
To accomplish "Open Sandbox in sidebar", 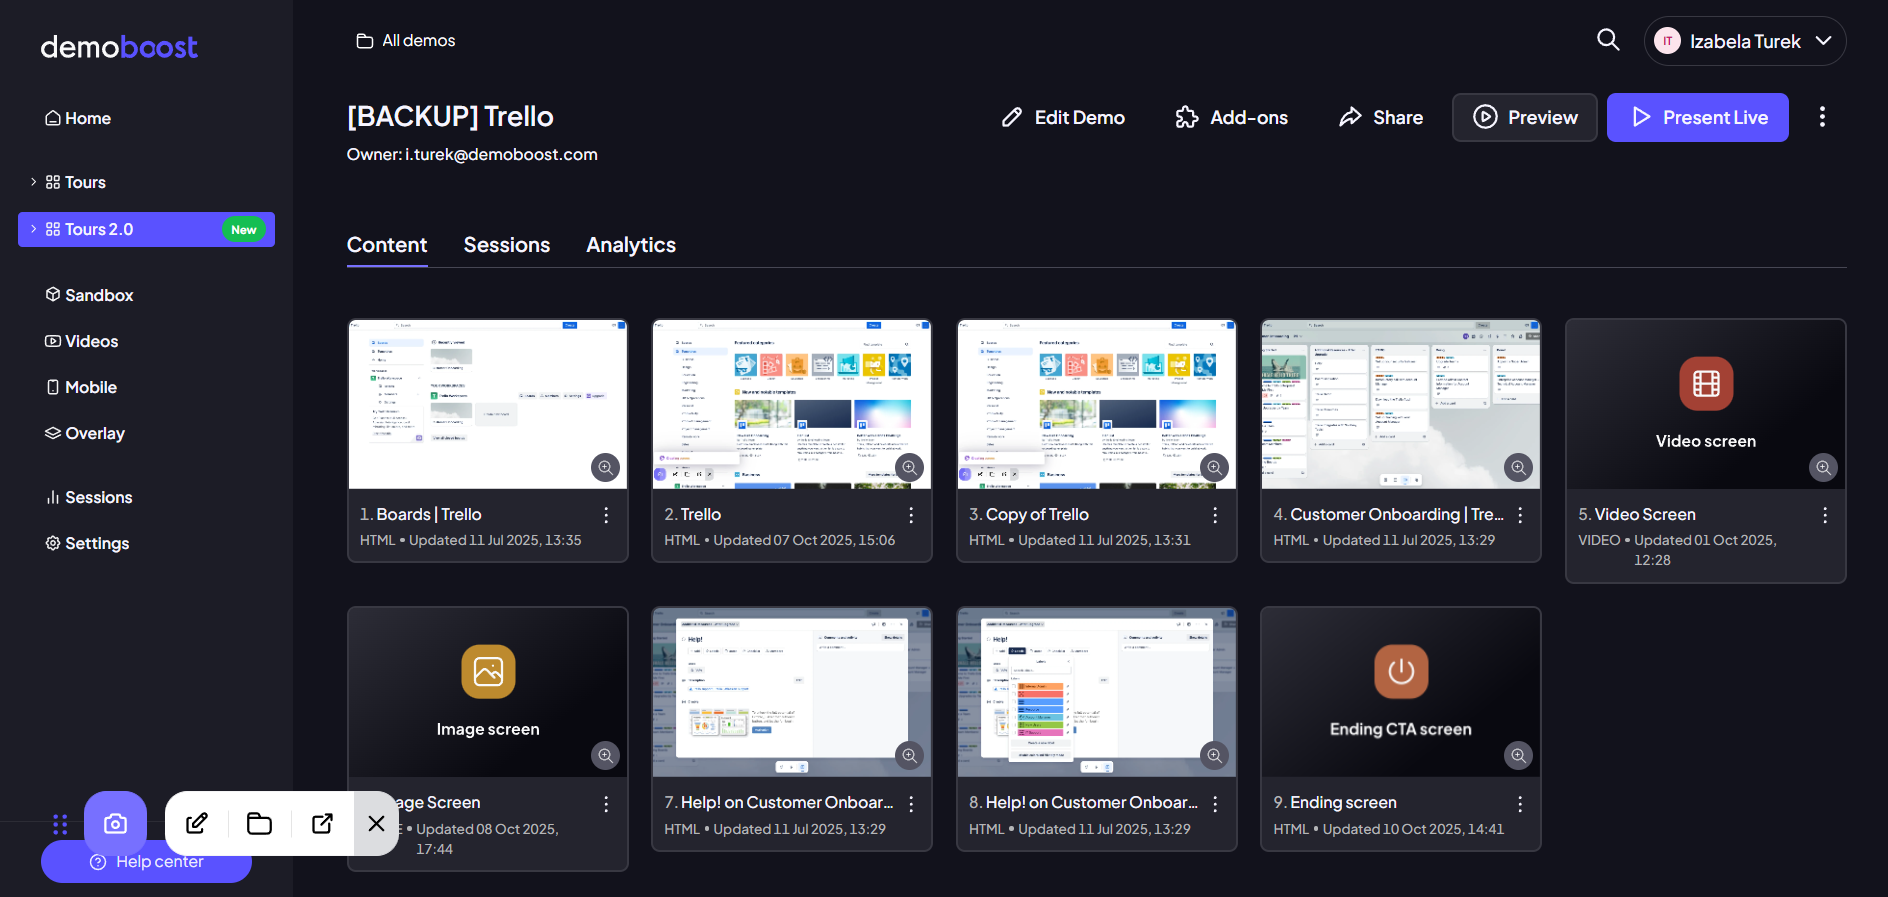I will coord(89,295).
